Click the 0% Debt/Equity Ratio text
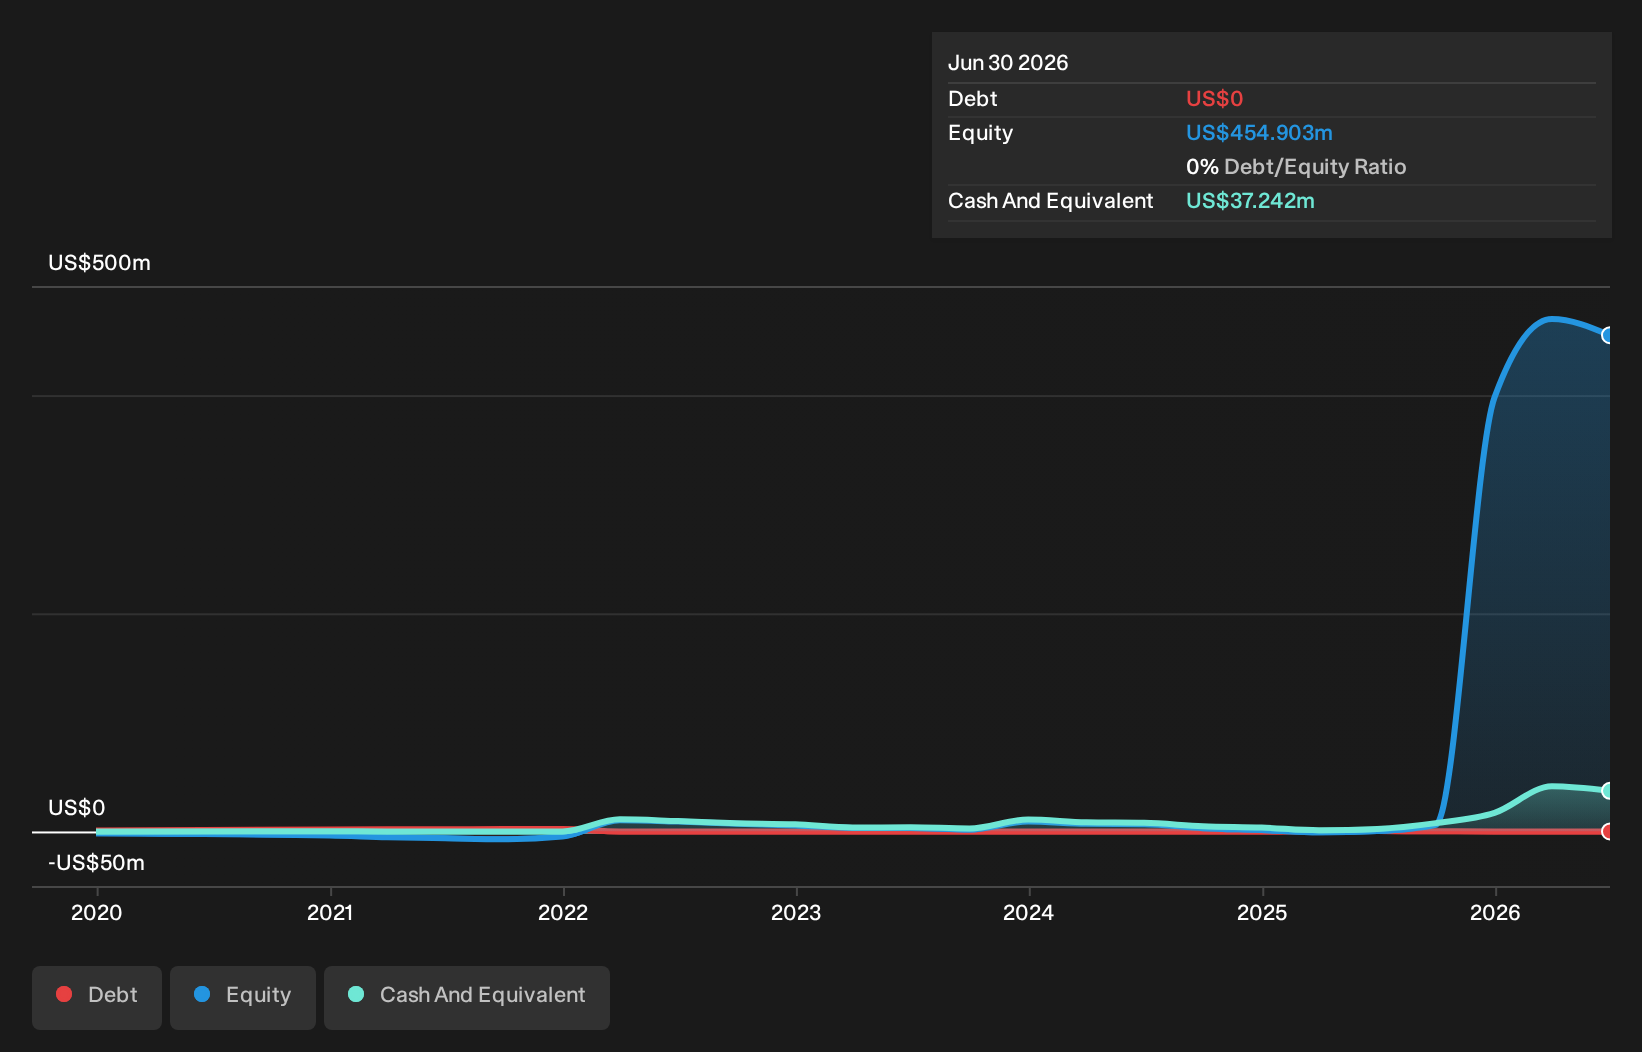This screenshot has height=1052, width=1642. click(x=1296, y=167)
